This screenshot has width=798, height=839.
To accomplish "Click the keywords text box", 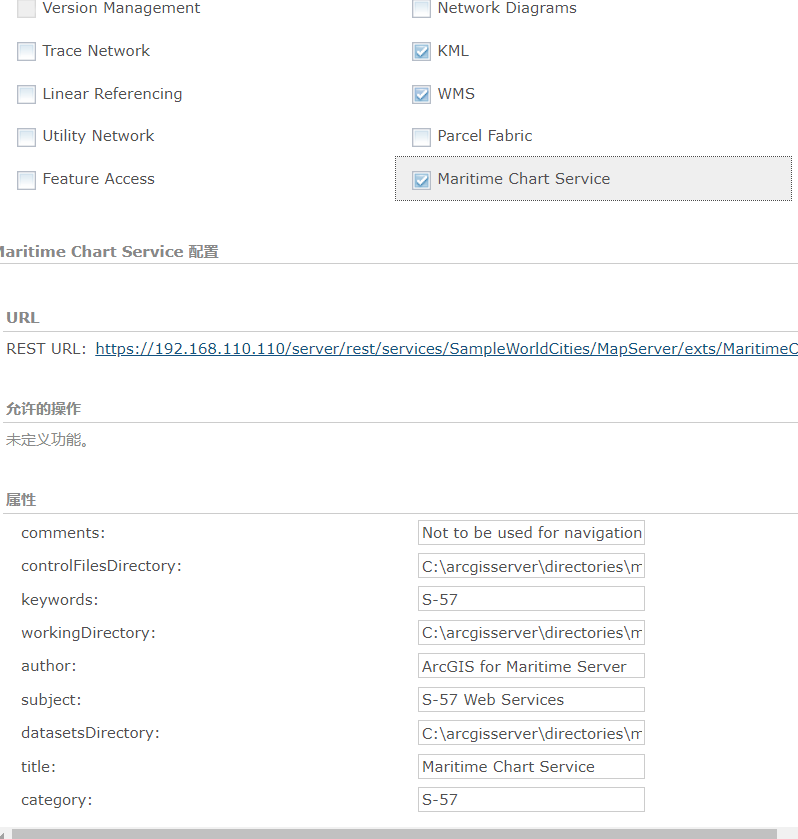I will coord(531,600).
